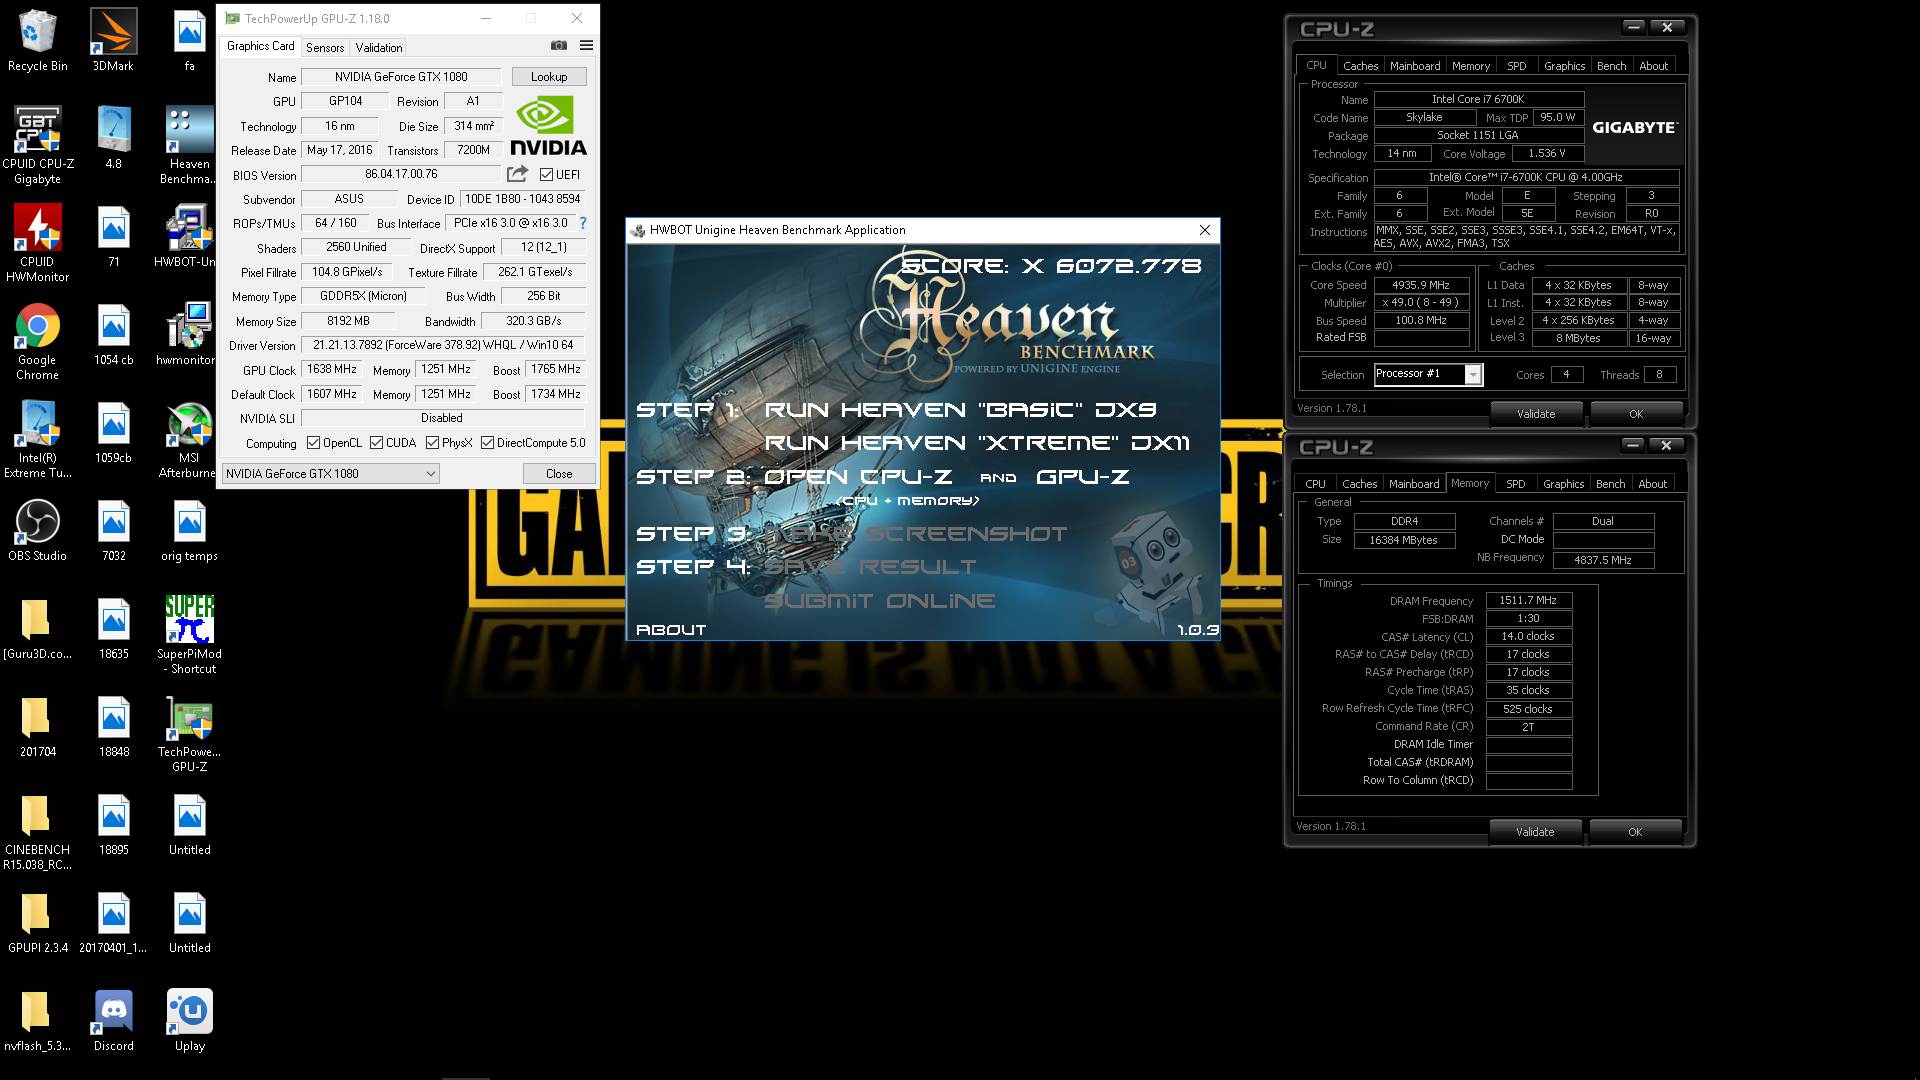Toggle the UEFI checkbox in GPU-Z

point(546,175)
